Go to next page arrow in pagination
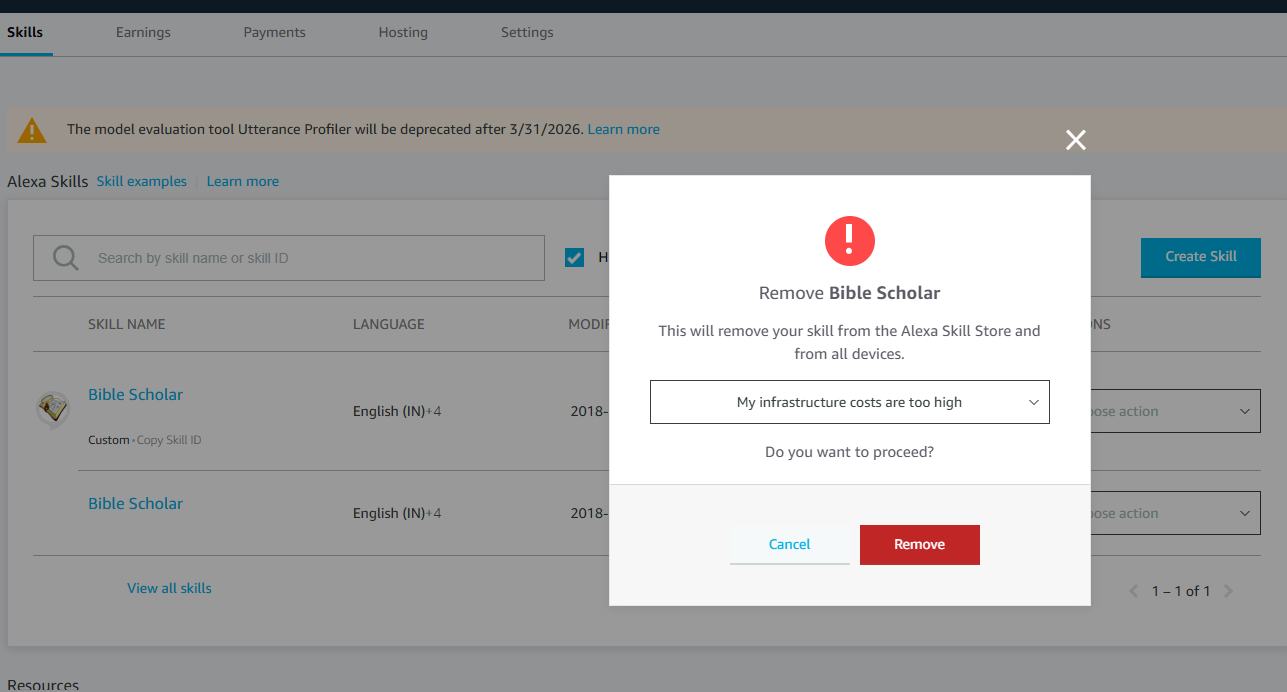The image size is (1287, 692). point(1229,591)
